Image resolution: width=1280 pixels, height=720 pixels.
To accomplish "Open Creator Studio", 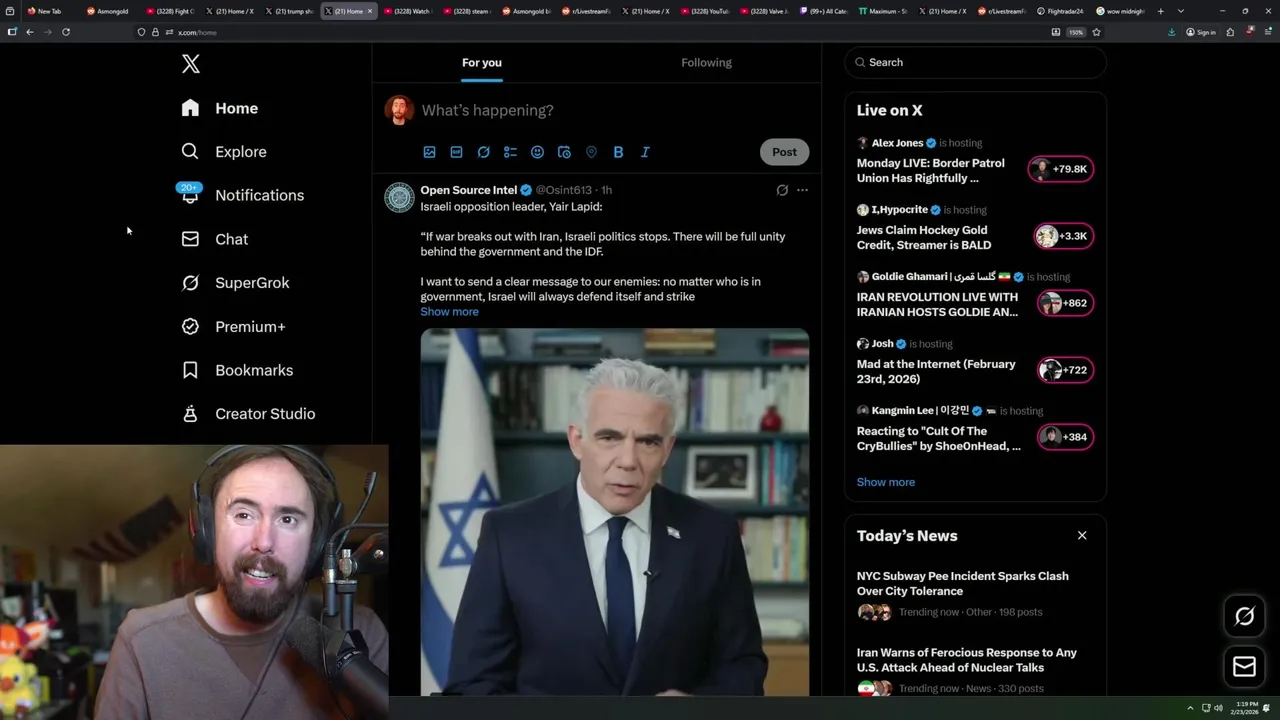I will (x=248, y=414).
